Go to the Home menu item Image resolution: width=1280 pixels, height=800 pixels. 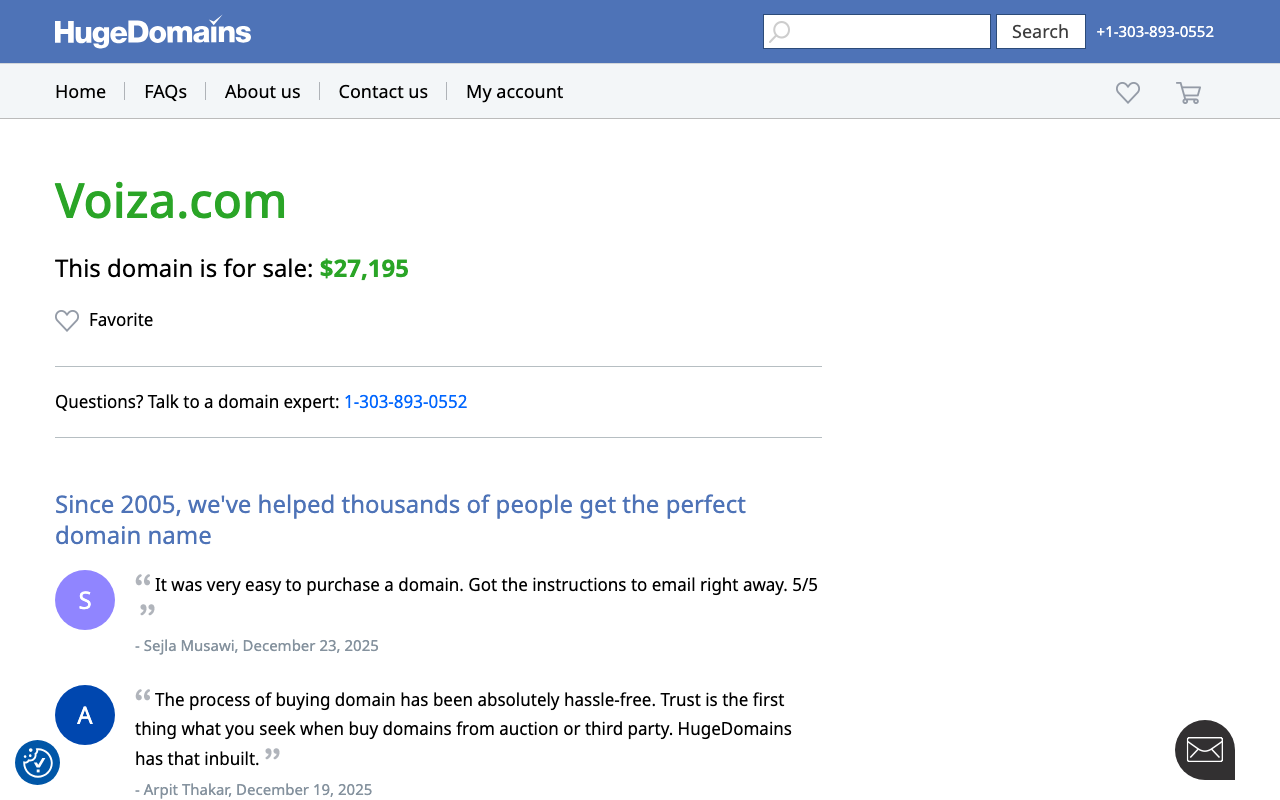click(x=80, y=92)
